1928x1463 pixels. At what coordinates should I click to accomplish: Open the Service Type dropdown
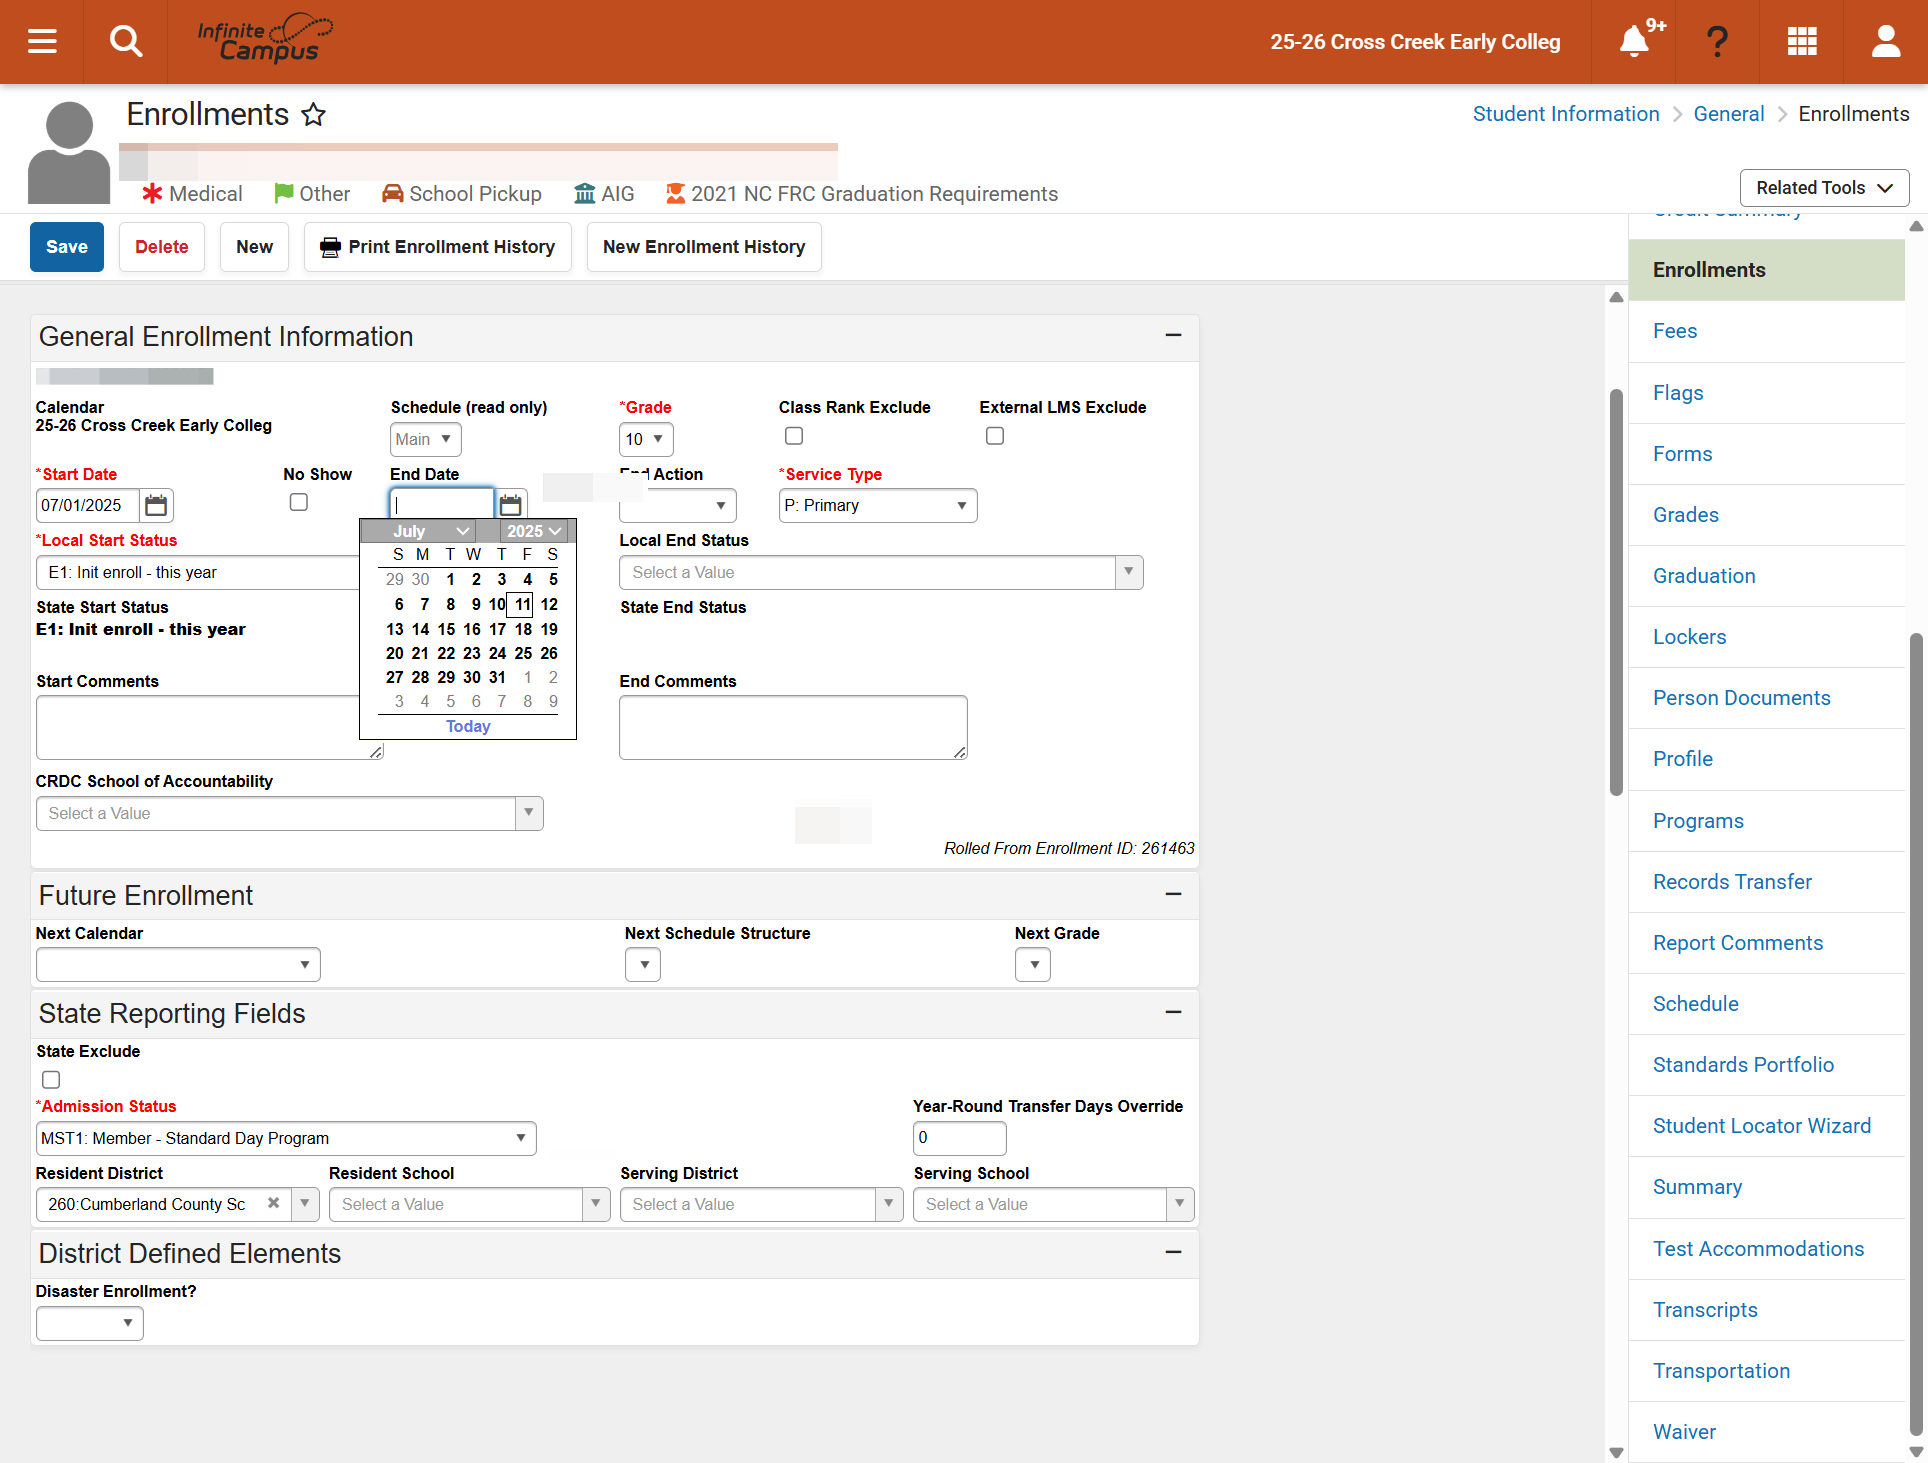[x=877, y=505]
